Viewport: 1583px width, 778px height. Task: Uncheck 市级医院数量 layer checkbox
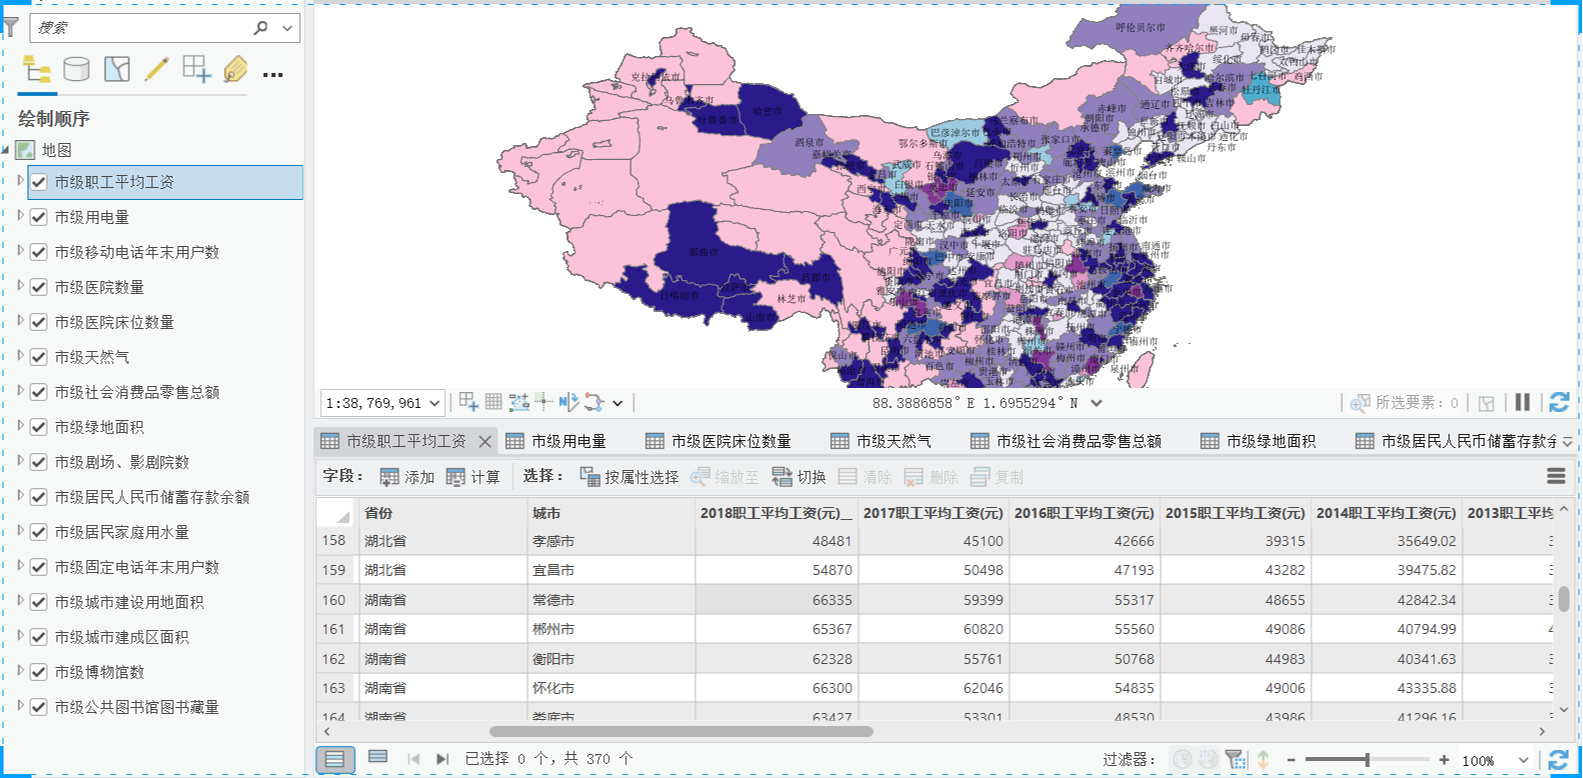tap(39, 287)
